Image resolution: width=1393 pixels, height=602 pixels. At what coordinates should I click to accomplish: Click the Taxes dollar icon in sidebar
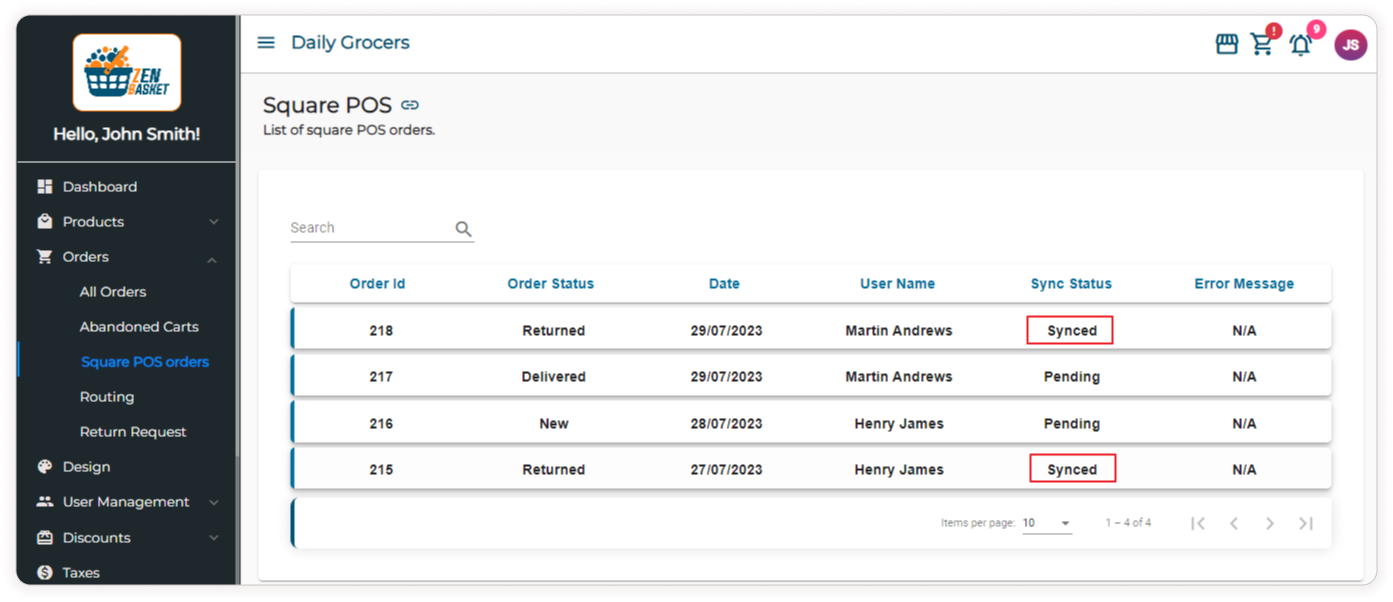point(44,572)
